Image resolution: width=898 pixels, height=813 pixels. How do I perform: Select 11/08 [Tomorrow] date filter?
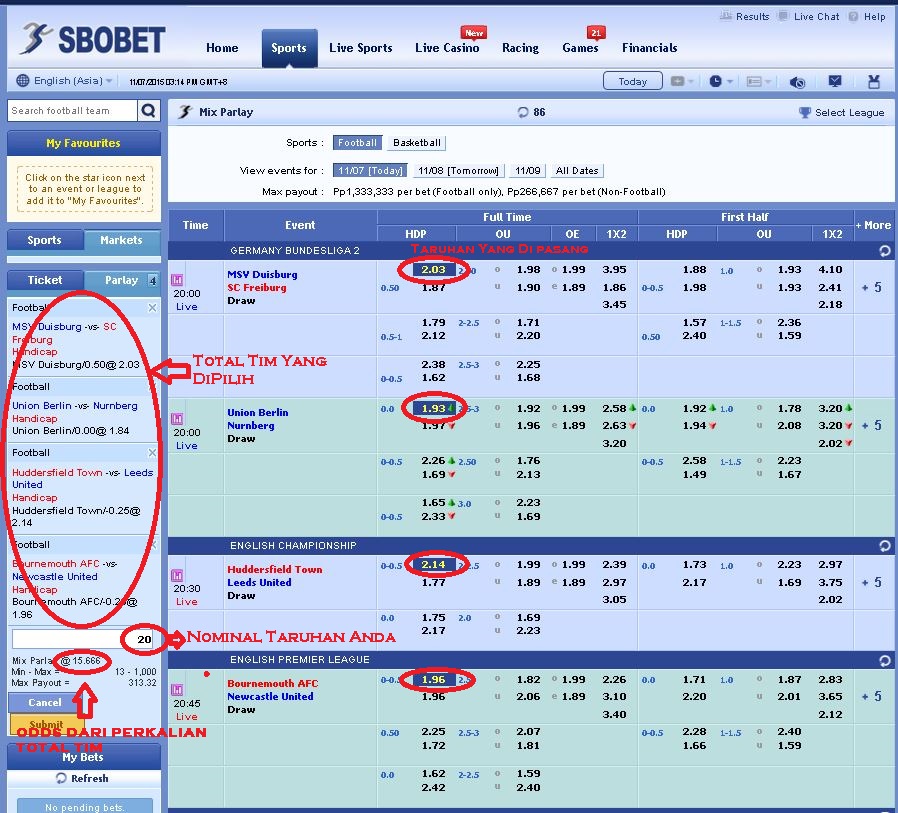[458, 171]
